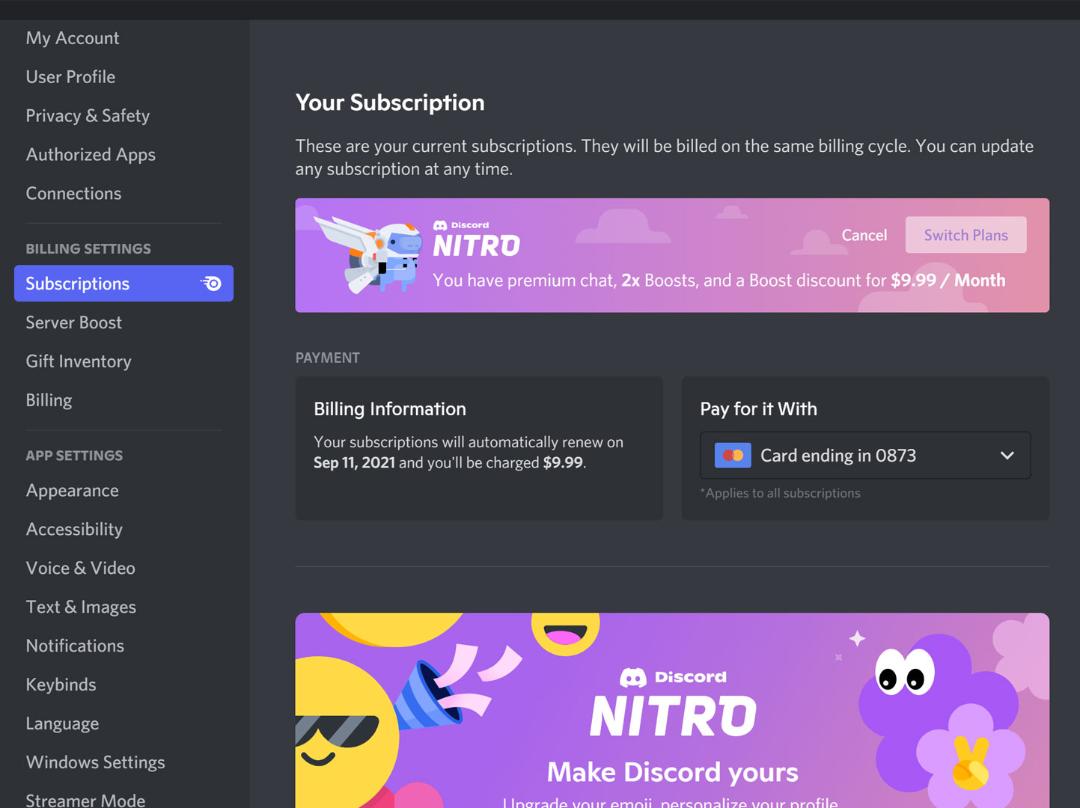Open Language settings
The image size is (1080, 808).
click(x=62, y=723)
